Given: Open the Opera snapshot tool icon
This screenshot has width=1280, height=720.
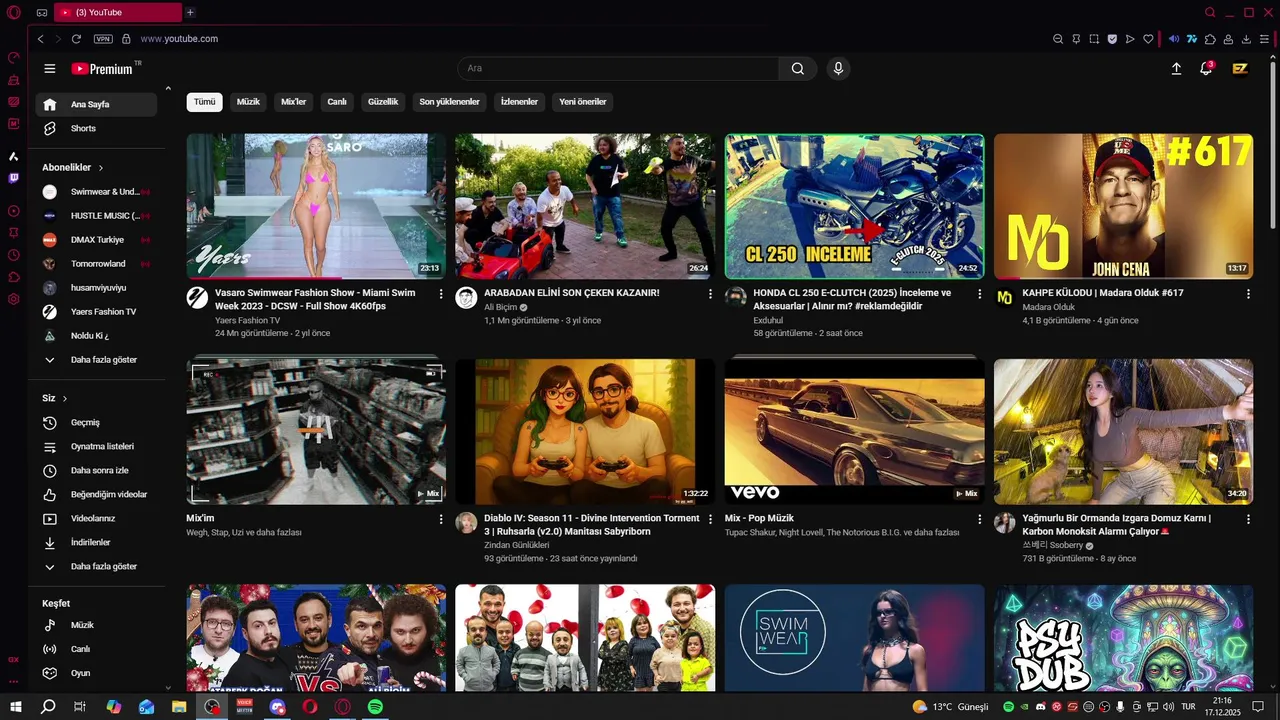Looking at the screenshot, I should coord(1094,39).
